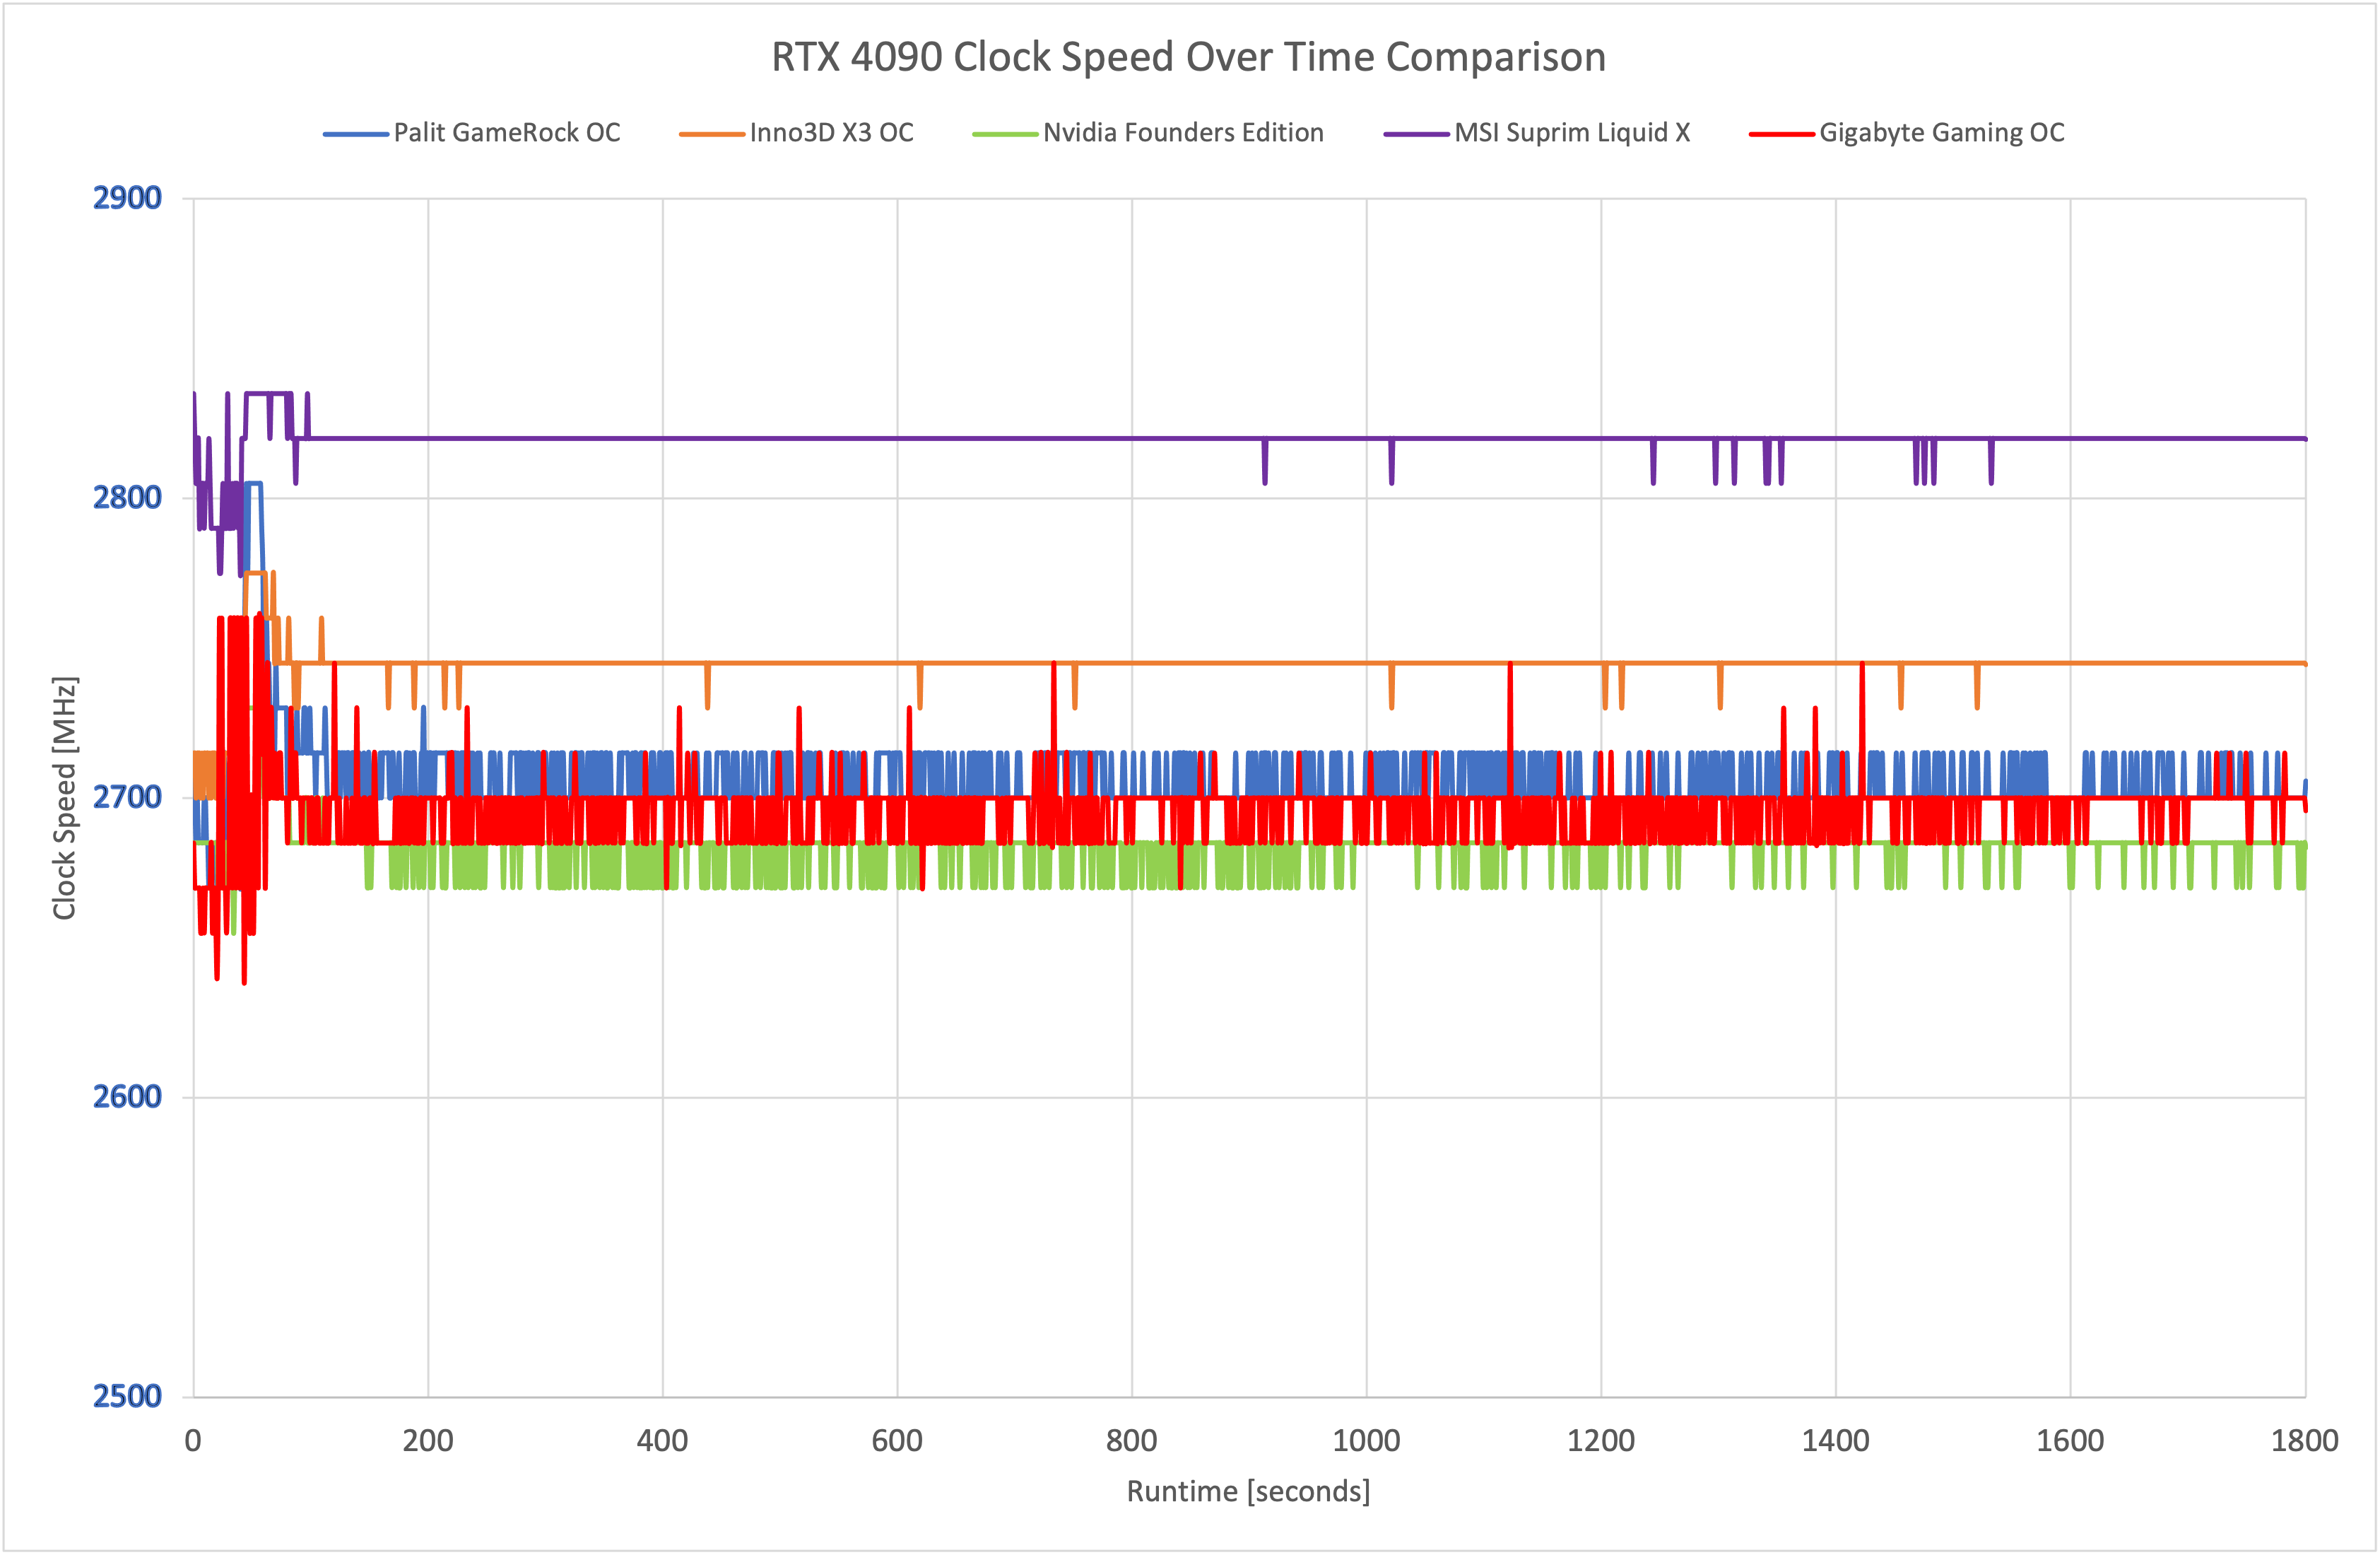Click the 1000 x-axis tick label
This screenshot has width=2380, height=1555.
pyautogui.click(x=1366, y=1441)
